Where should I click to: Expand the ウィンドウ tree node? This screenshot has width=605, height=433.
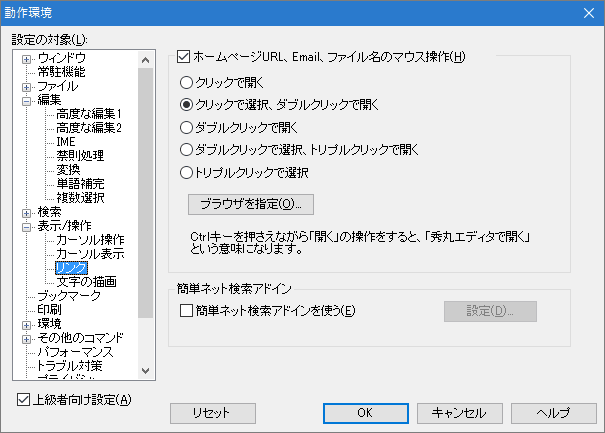[x=27, y=58]
